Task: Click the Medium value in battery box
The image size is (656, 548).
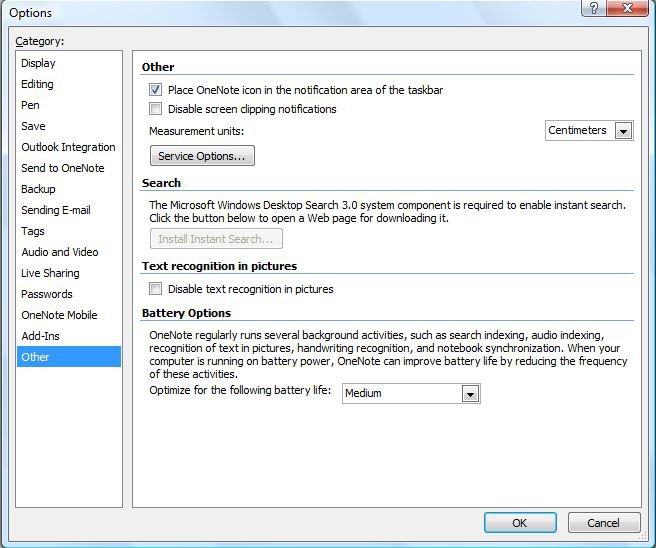Action: click(x=363, y=393)
